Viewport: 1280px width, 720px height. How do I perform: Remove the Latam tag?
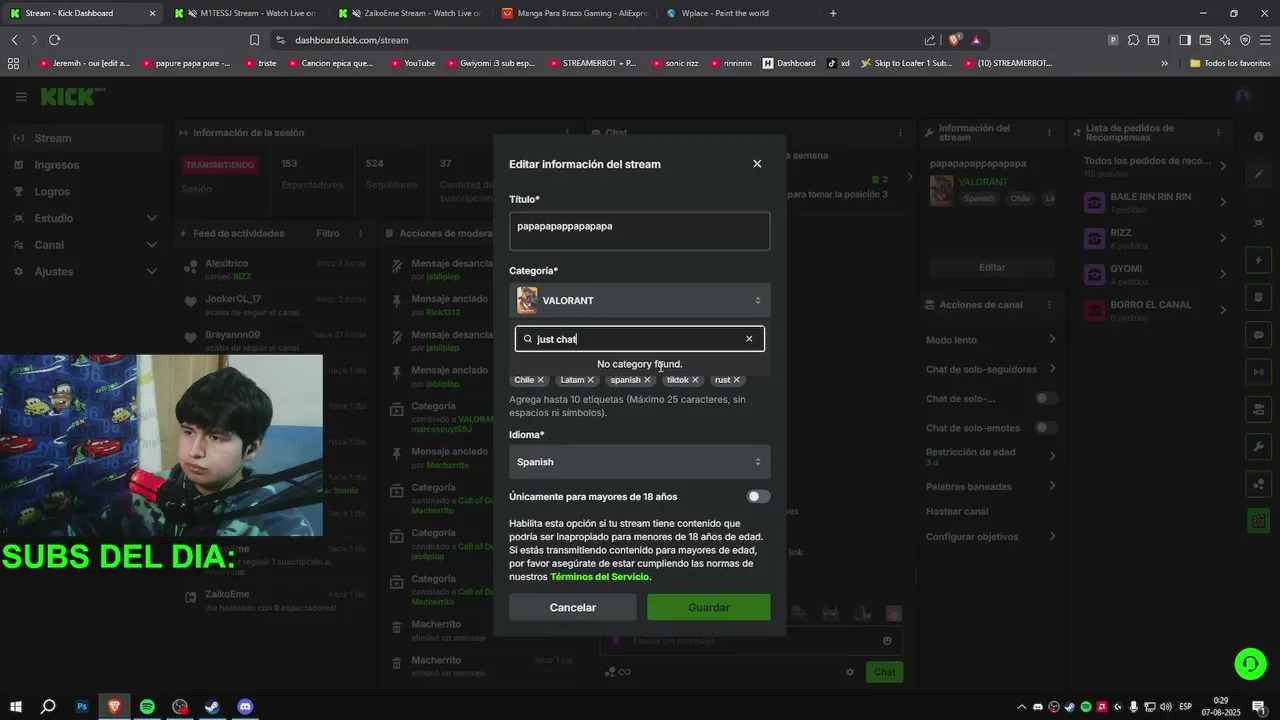pyautogui.click(x=591, y=380)
